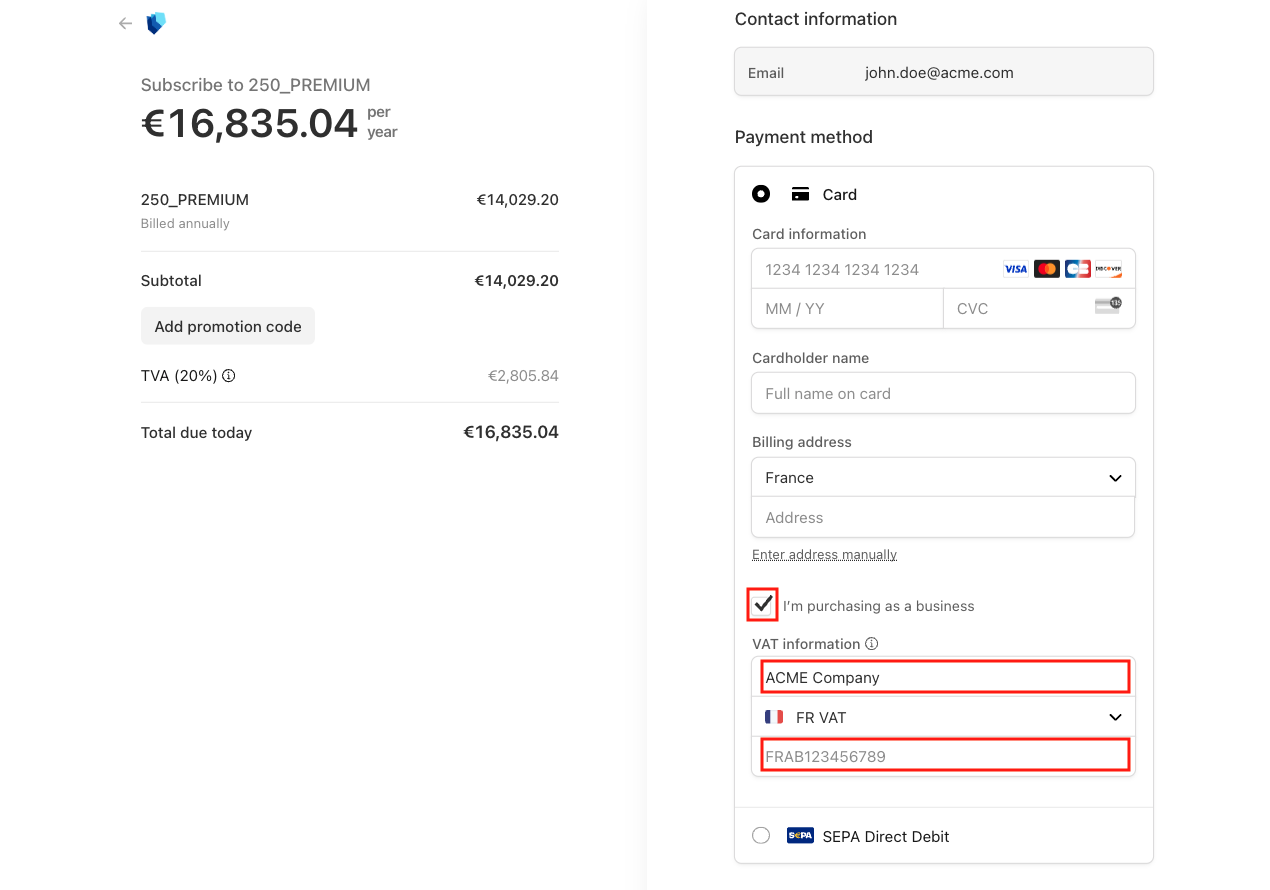Select the Card payment radio button
Screen dimensions: 1270x890
(761, 194)
